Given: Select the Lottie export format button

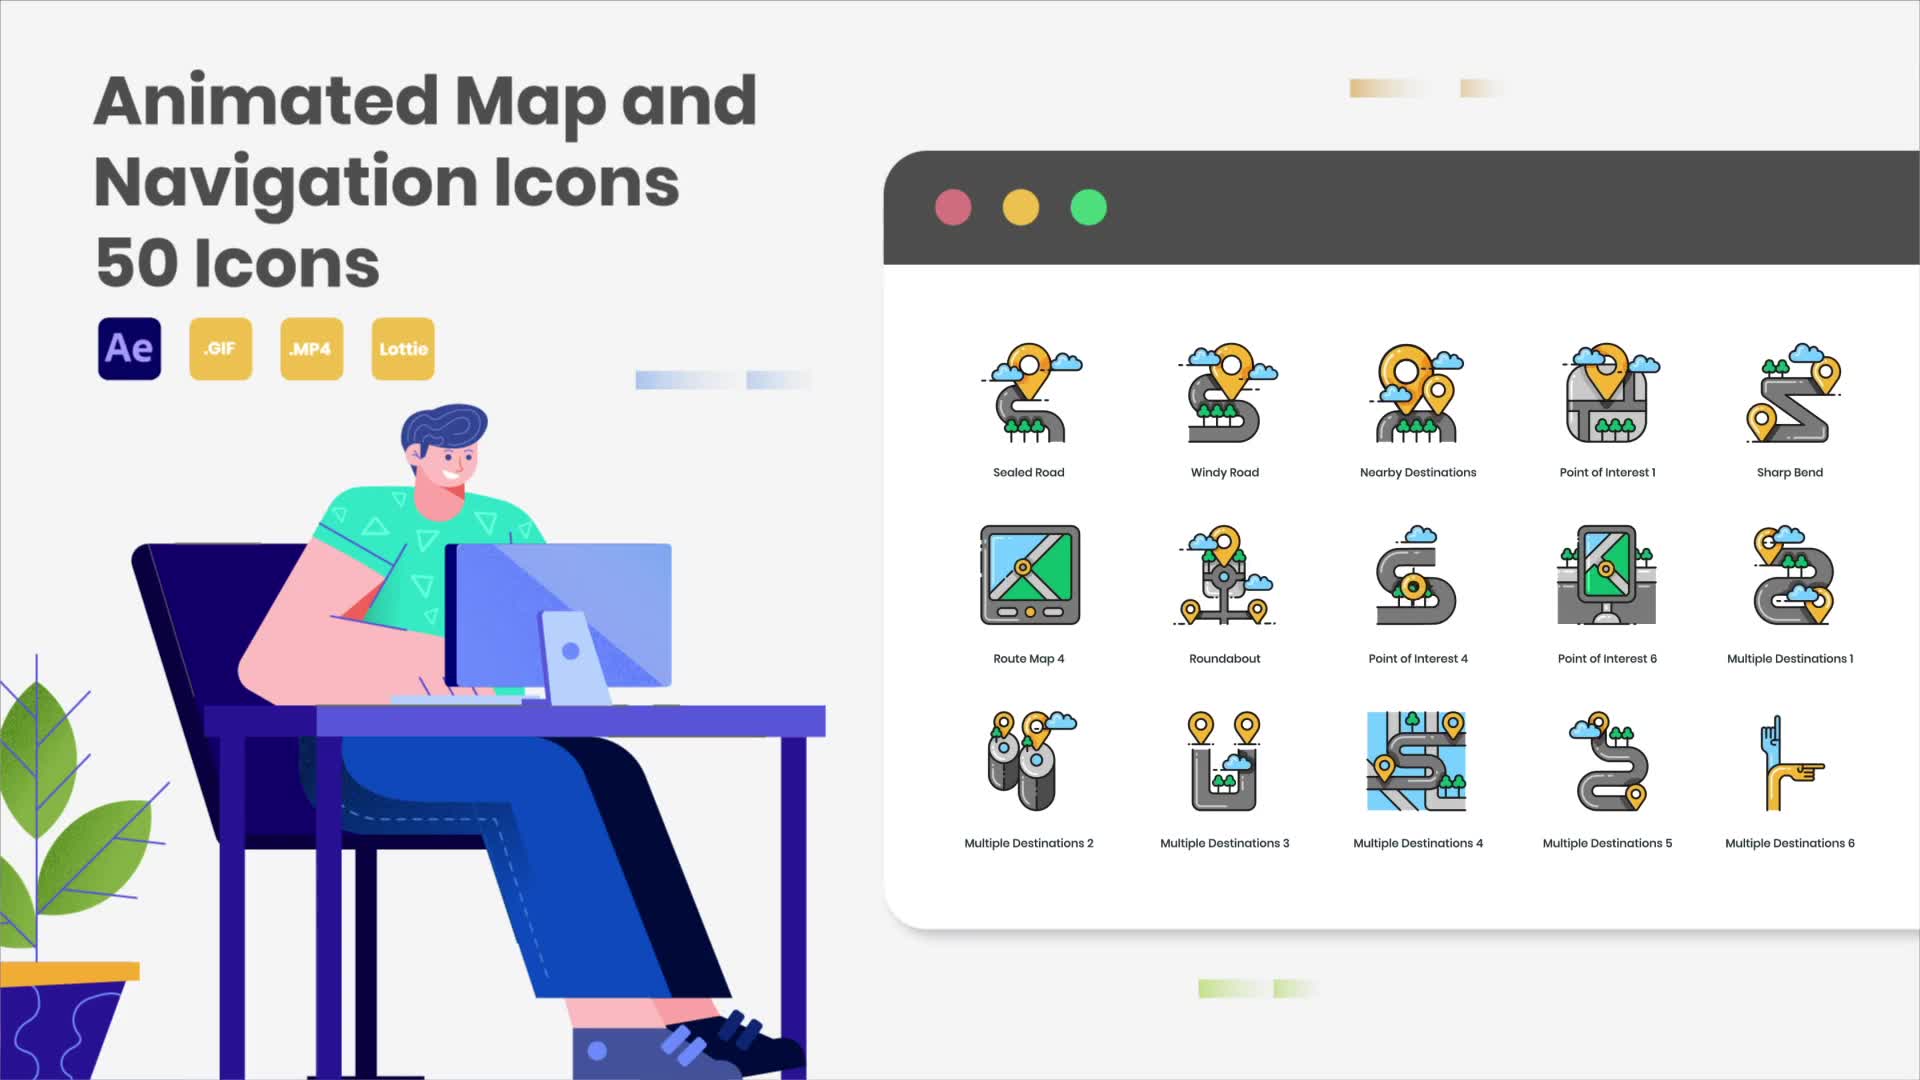Looking at the screenshot, I should (402, 348).
